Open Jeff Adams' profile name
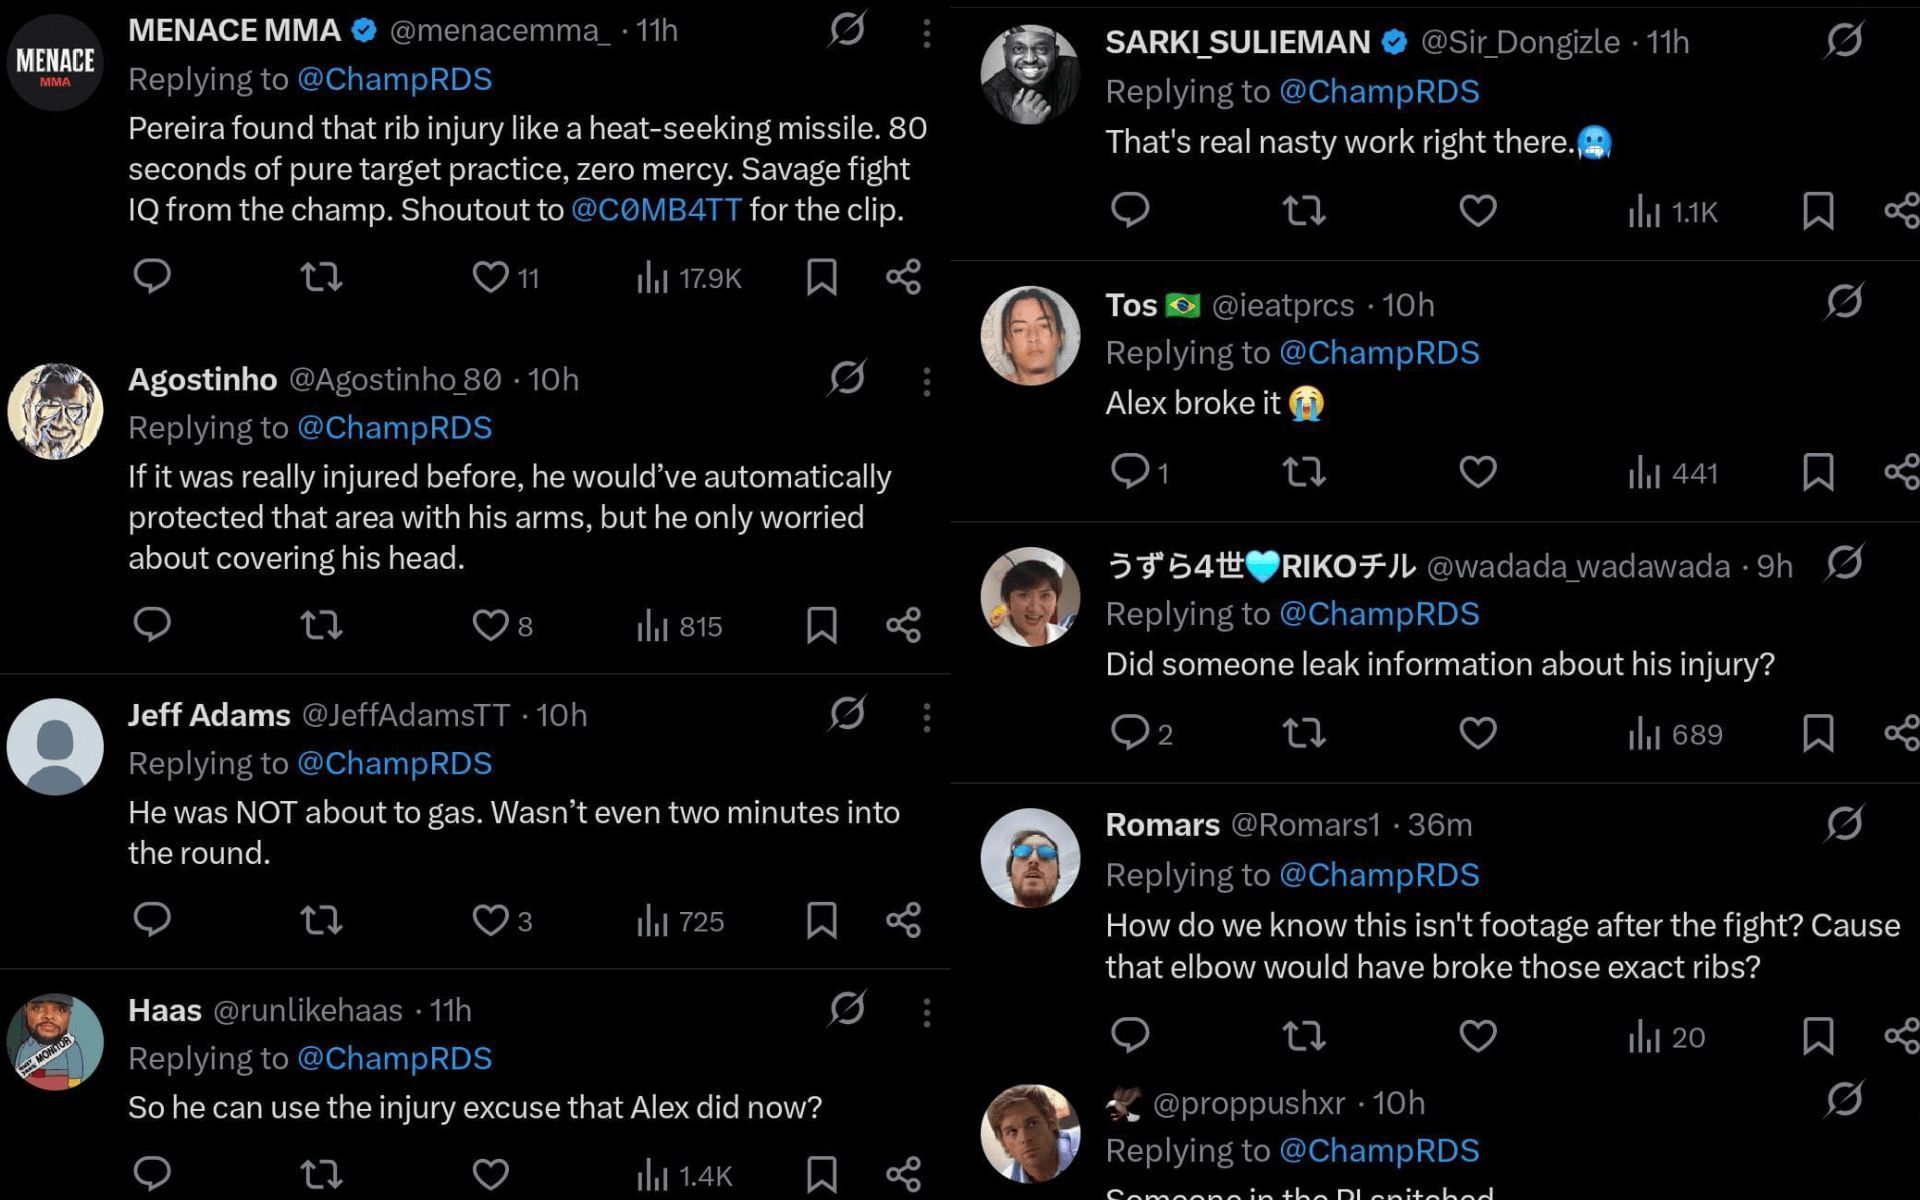Image resolution: width=1920 pixels, height=1200 pixels. pyautogui.click(x=209, y=715)
